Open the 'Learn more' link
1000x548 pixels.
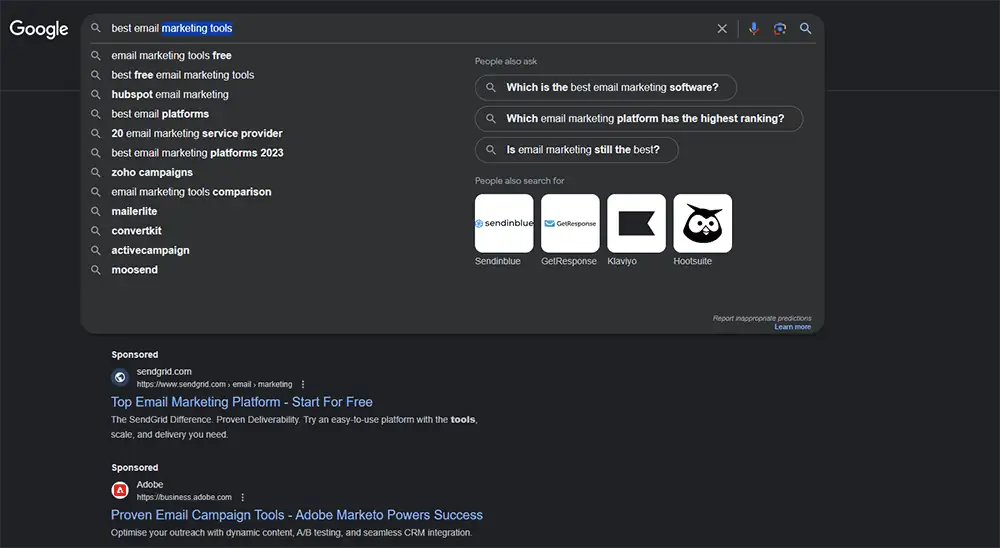click(x=793, y=327)
